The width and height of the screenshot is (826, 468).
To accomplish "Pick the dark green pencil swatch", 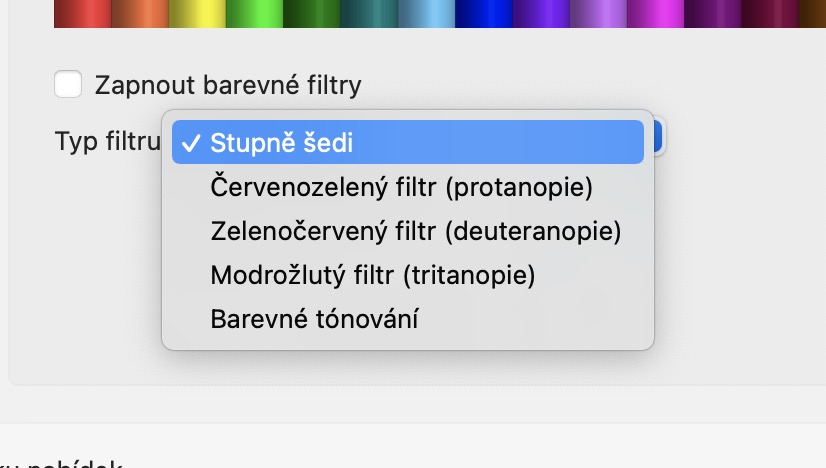I will pyautogui.click(x=311, y=13).
